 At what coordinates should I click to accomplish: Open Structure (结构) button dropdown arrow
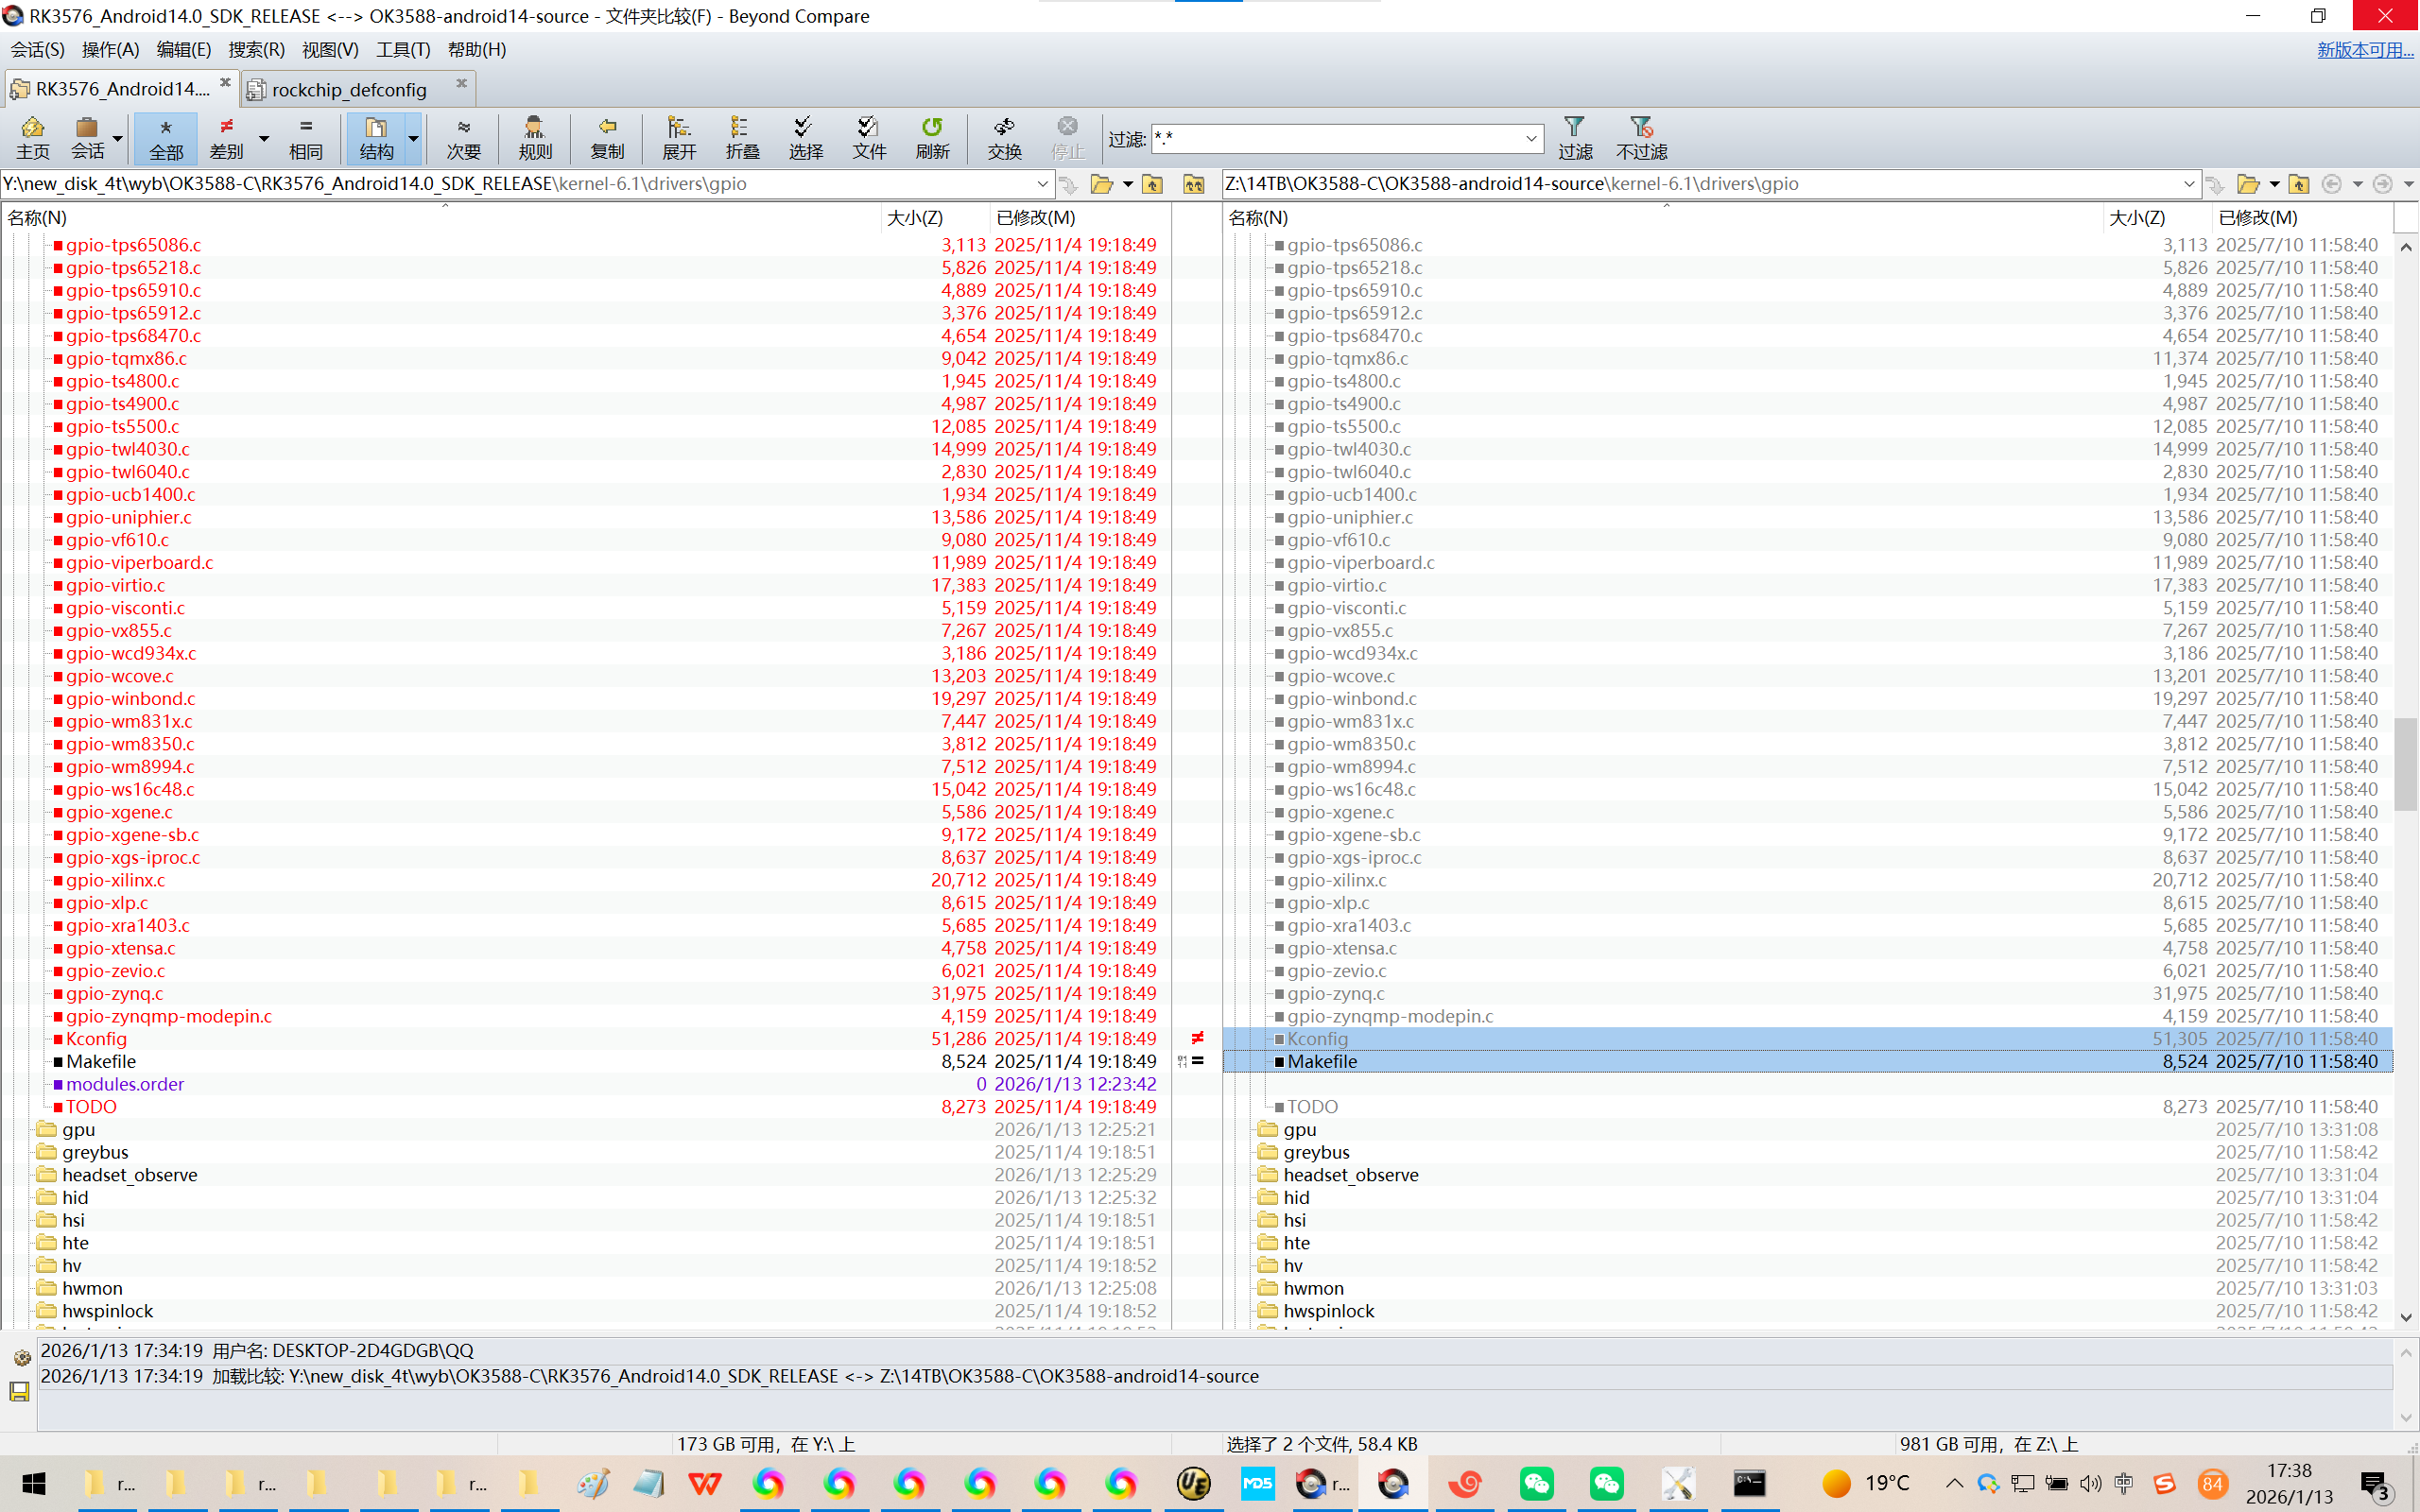[413, 138]
